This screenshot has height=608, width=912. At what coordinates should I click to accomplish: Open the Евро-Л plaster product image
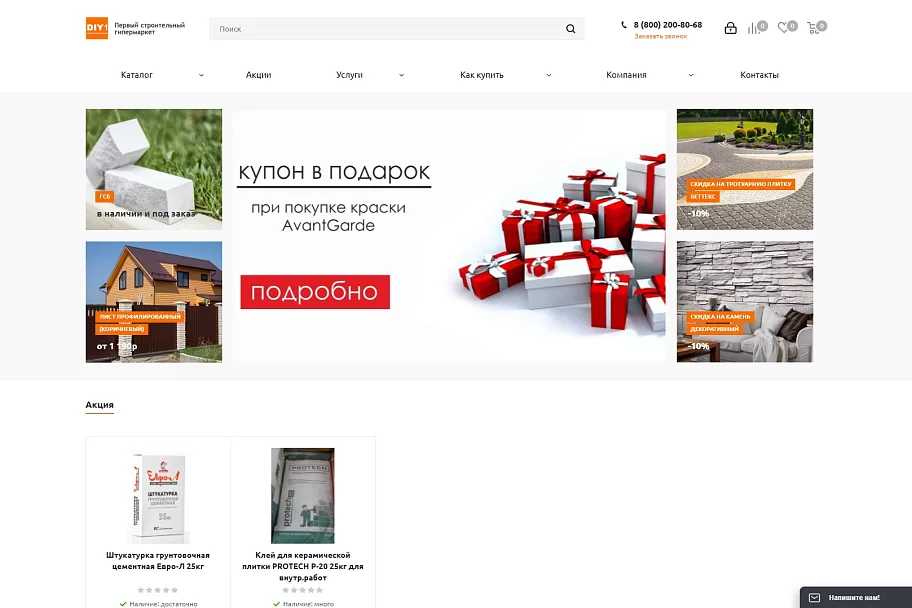(x=158, y=496)
